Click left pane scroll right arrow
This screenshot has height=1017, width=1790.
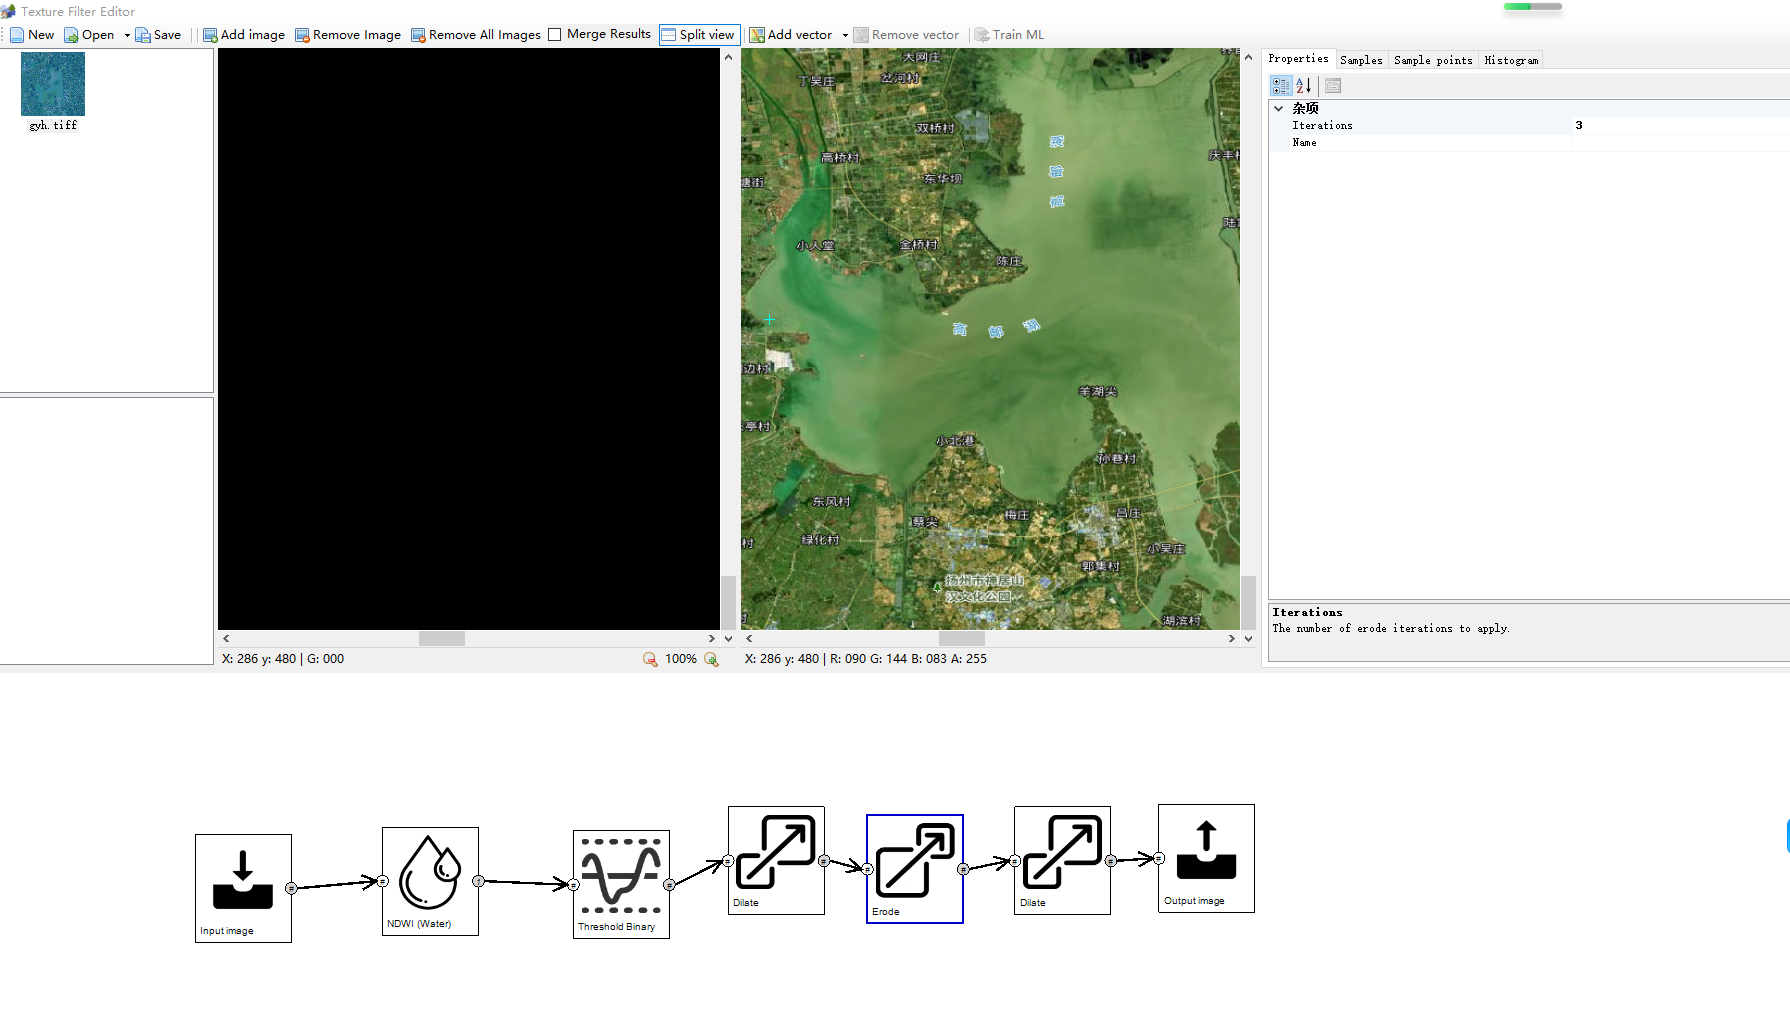tap(711, 638)
